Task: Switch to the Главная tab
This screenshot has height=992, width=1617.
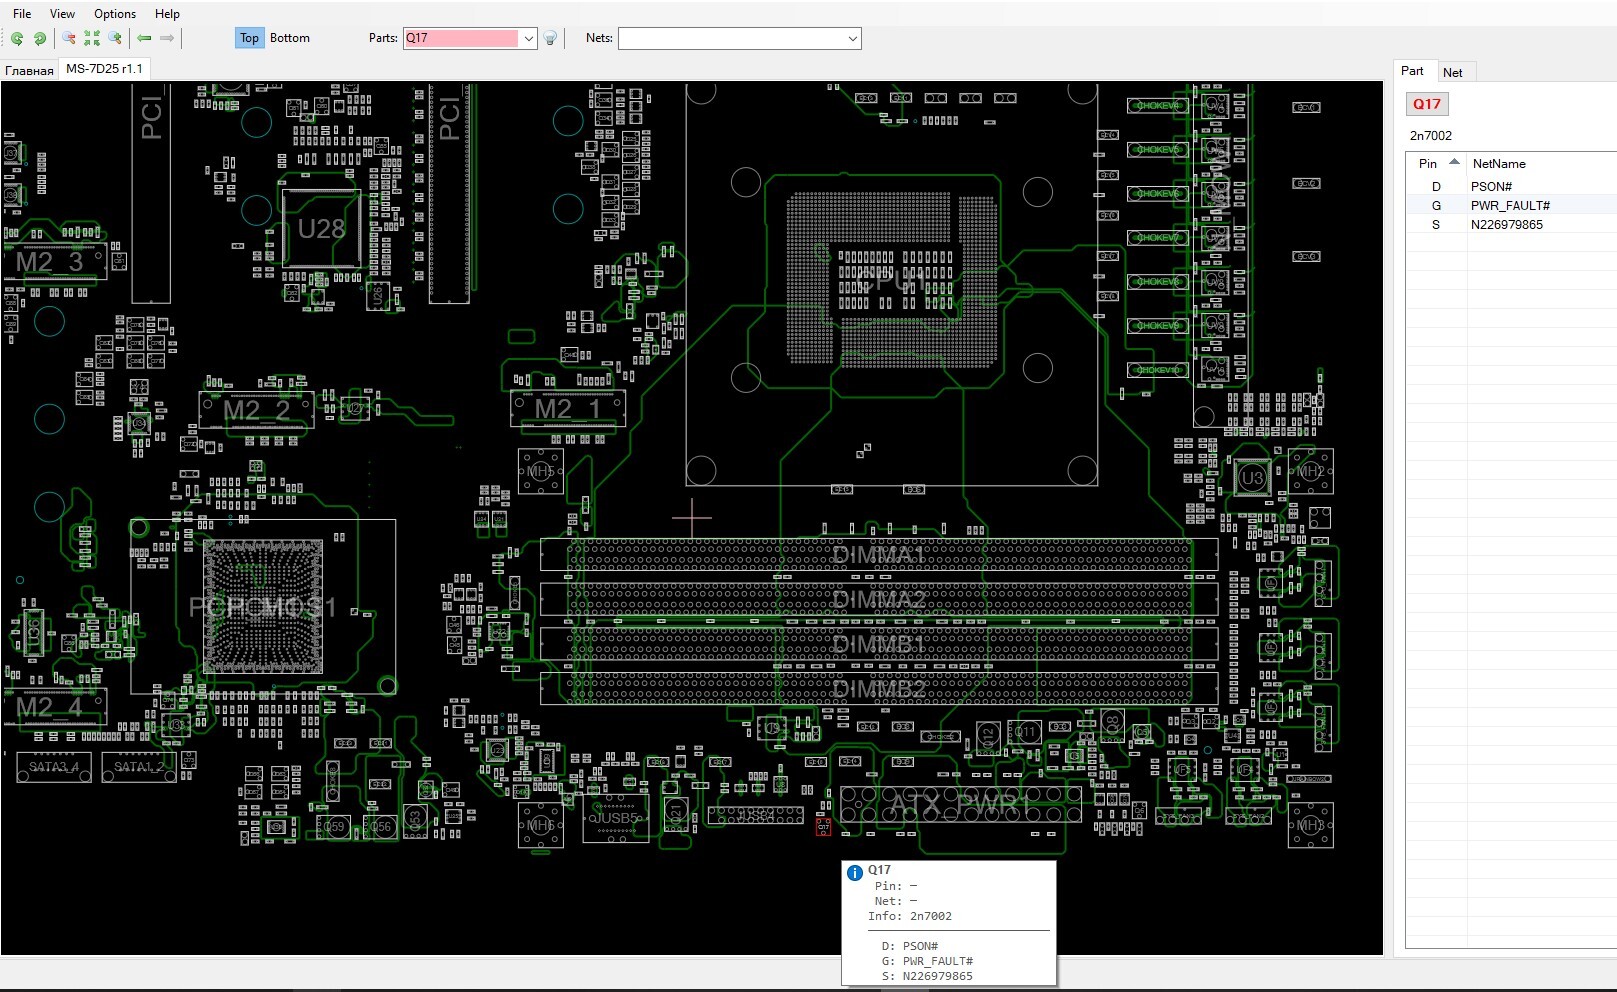Action: [29, 70]
